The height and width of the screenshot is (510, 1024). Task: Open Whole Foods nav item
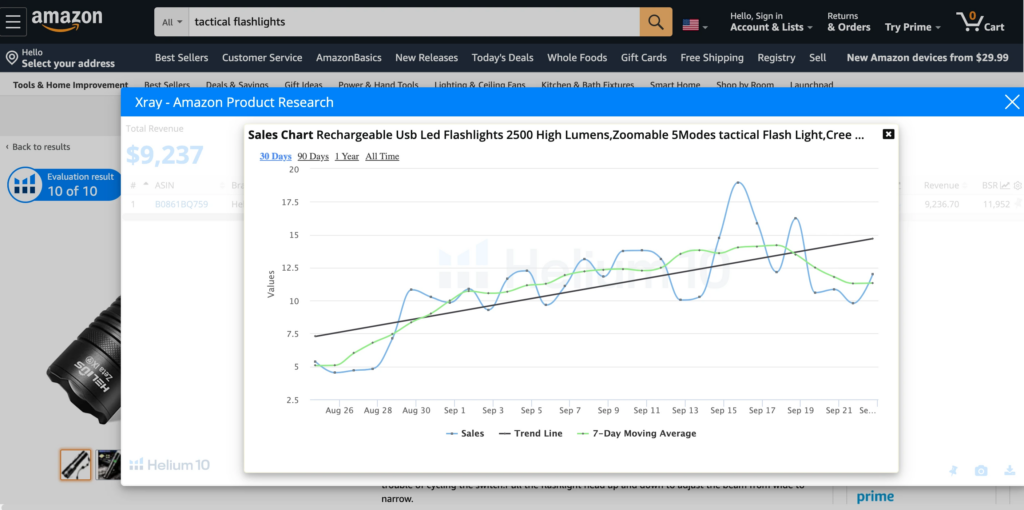[577, 57]
